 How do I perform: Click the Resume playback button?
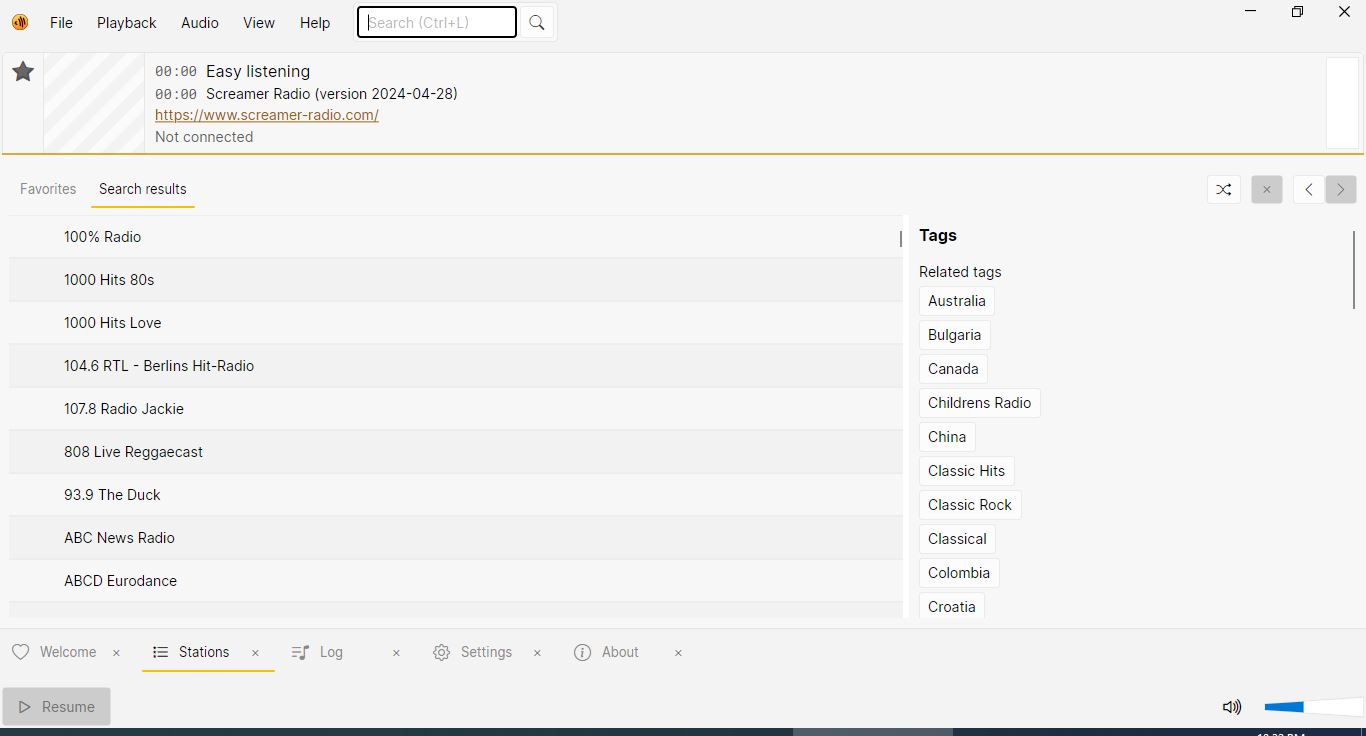click(57, 706)
